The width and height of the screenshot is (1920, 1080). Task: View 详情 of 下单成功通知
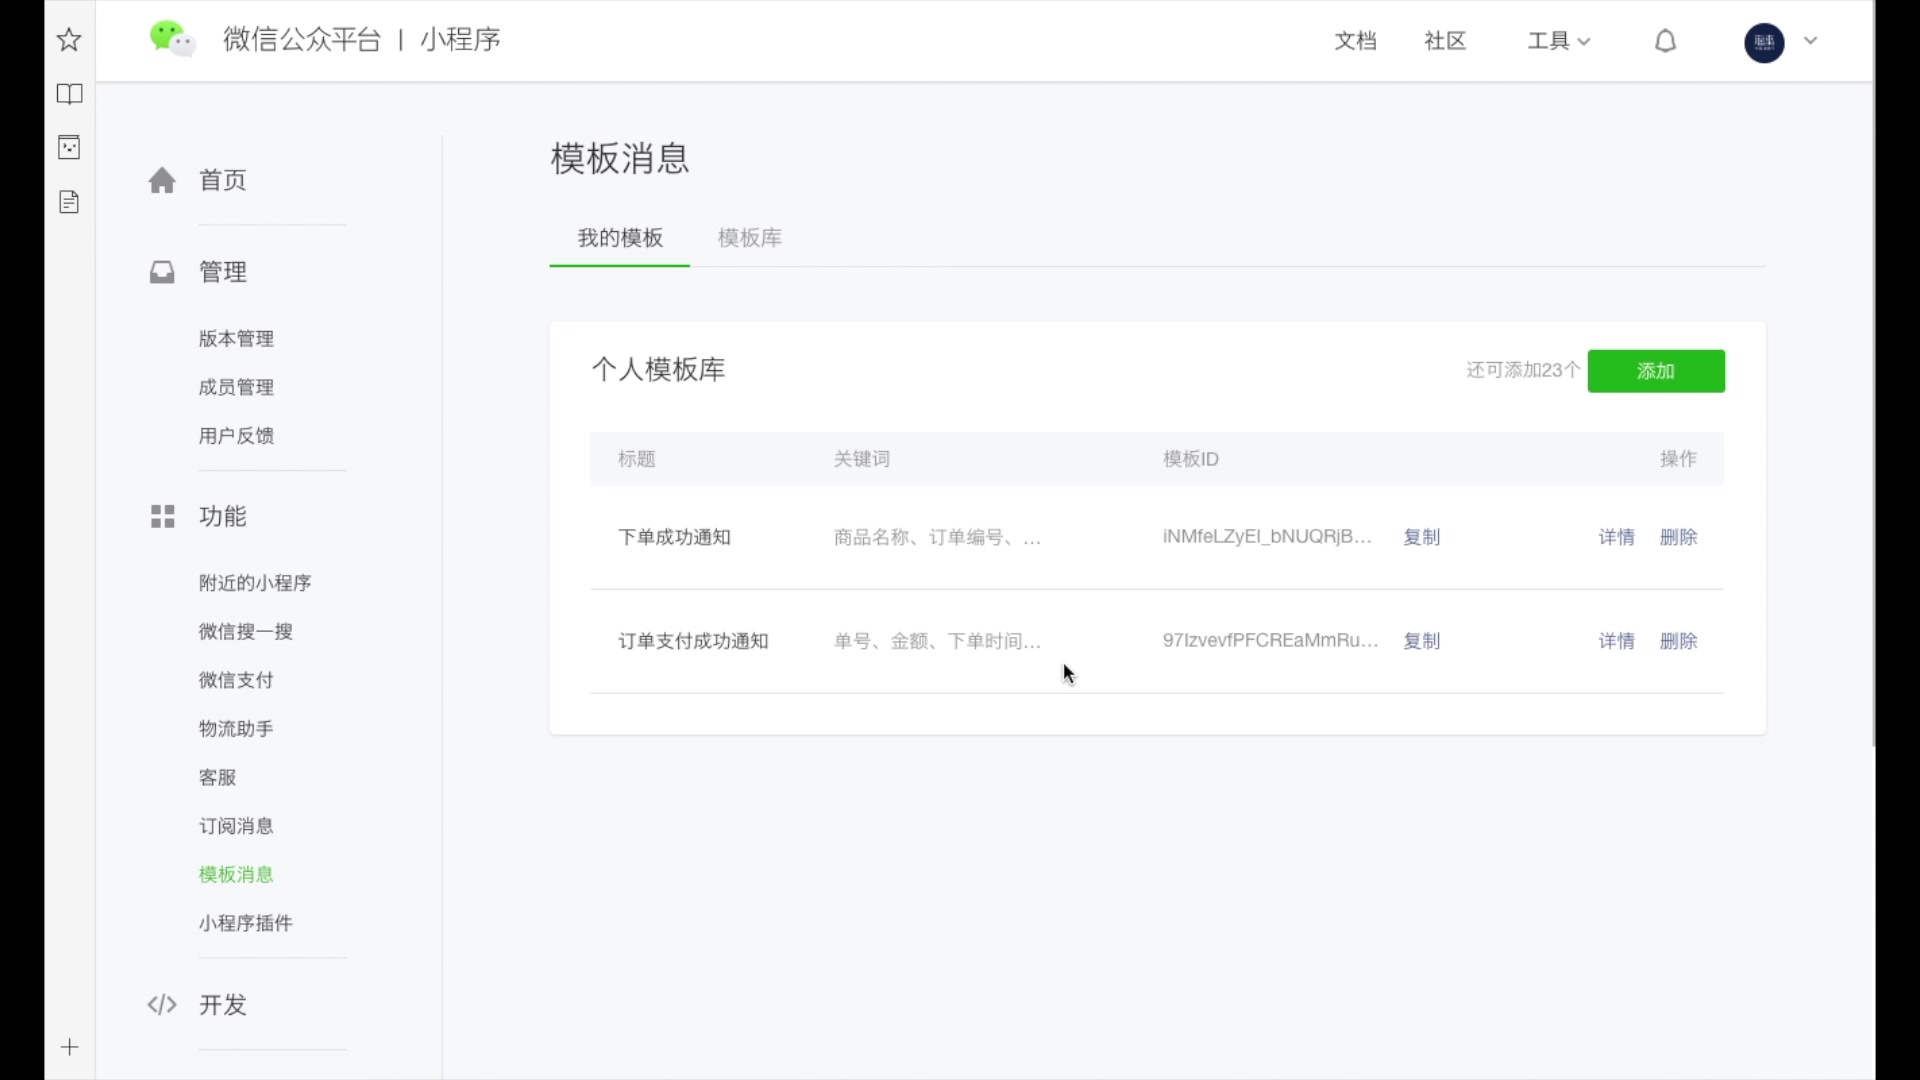(x=1616, y=537)
